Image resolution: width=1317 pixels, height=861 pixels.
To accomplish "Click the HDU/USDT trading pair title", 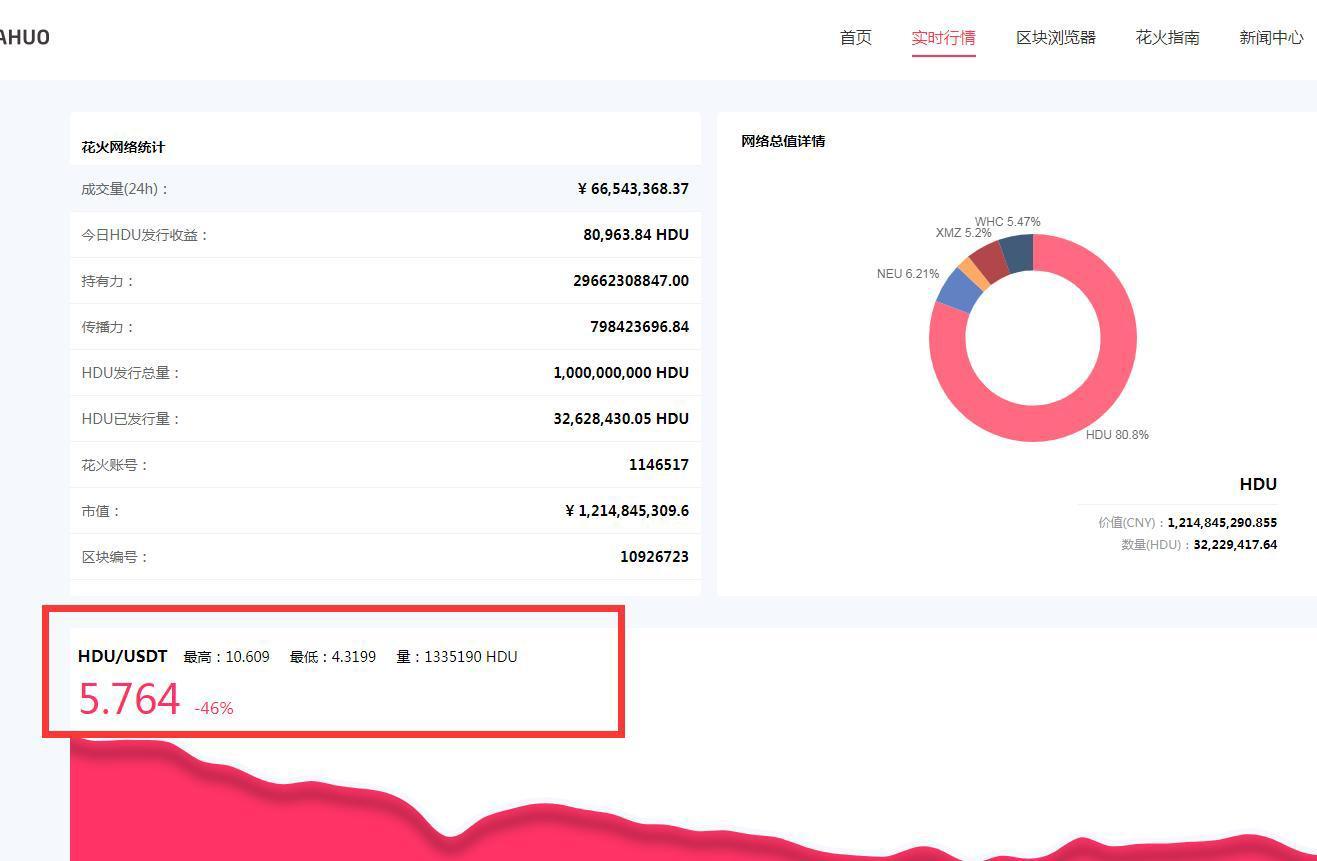I will tap(122, 656).
